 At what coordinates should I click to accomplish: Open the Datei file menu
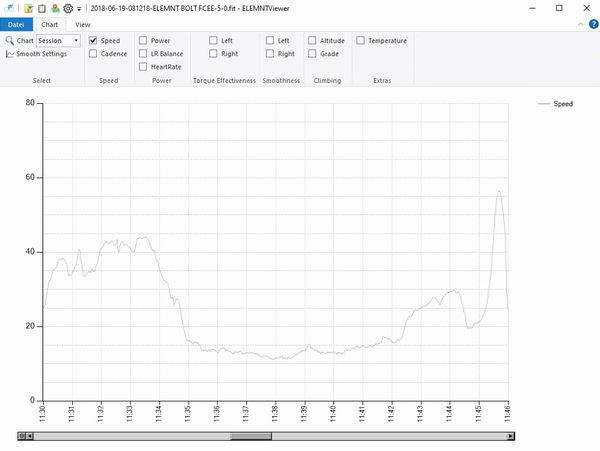click(x=16, y=24)
